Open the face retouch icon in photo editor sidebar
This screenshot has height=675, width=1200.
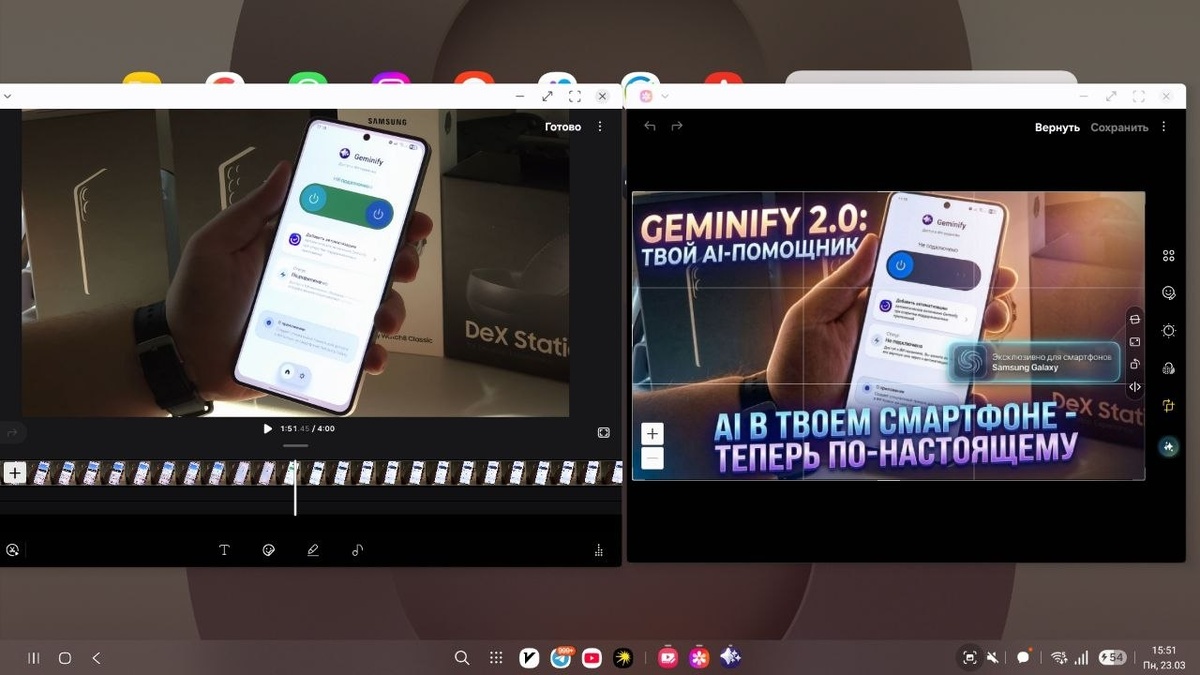1169,292
